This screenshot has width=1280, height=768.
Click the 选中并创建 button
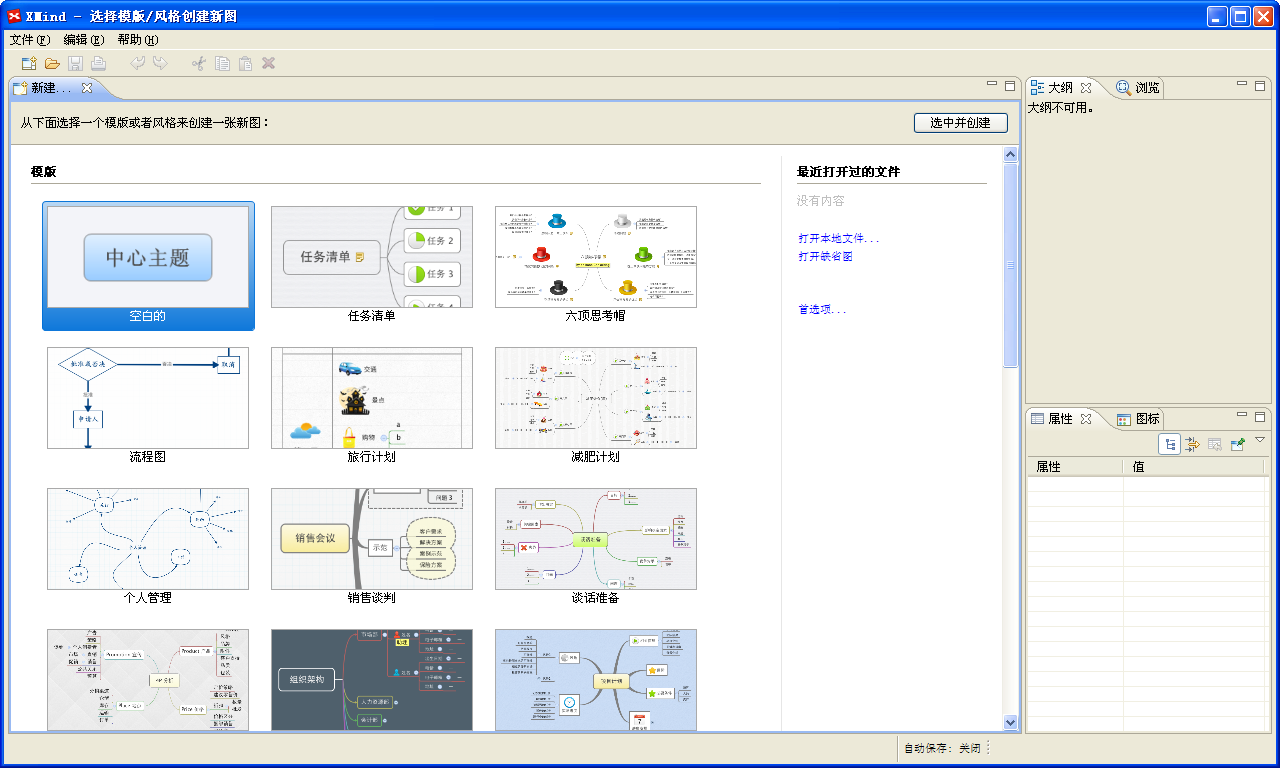click(960, 122)
